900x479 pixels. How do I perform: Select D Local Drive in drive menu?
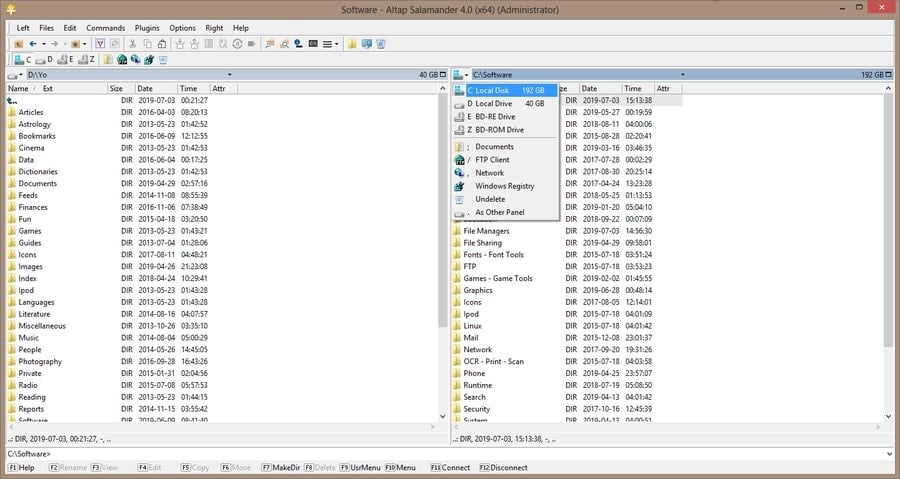tap(506, 103)
